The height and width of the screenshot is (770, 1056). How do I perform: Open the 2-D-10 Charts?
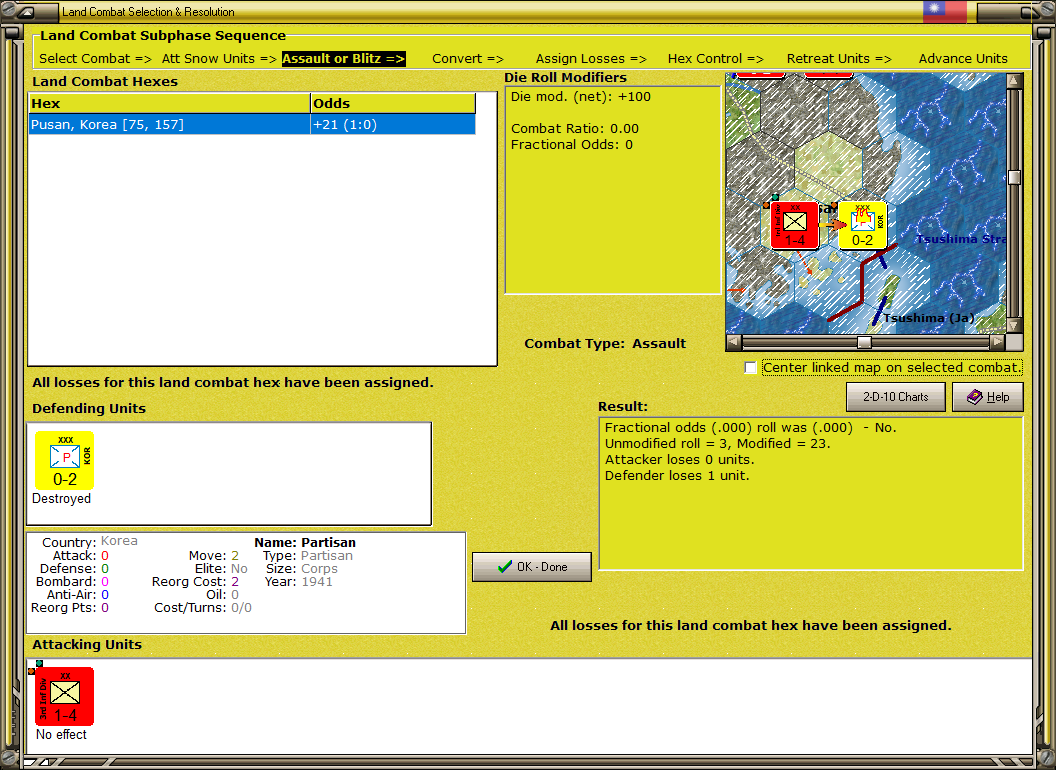click(895, 397)
